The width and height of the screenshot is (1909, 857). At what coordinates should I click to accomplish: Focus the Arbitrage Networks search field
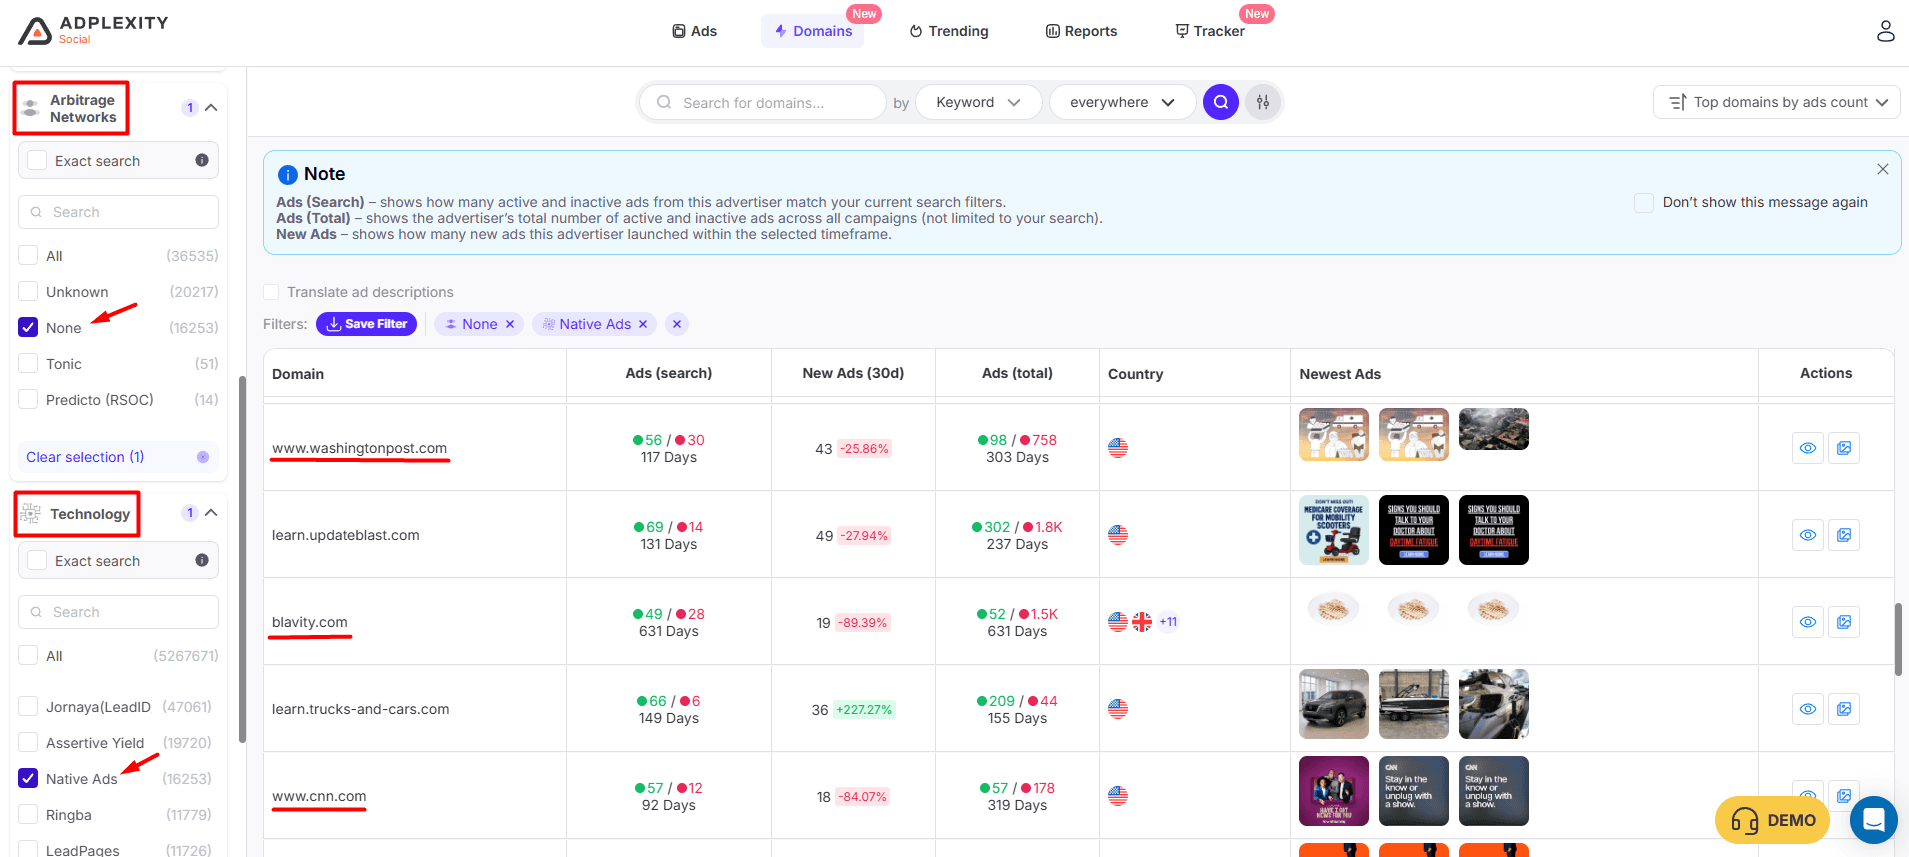pyautogui.click(x=118, y=212)
